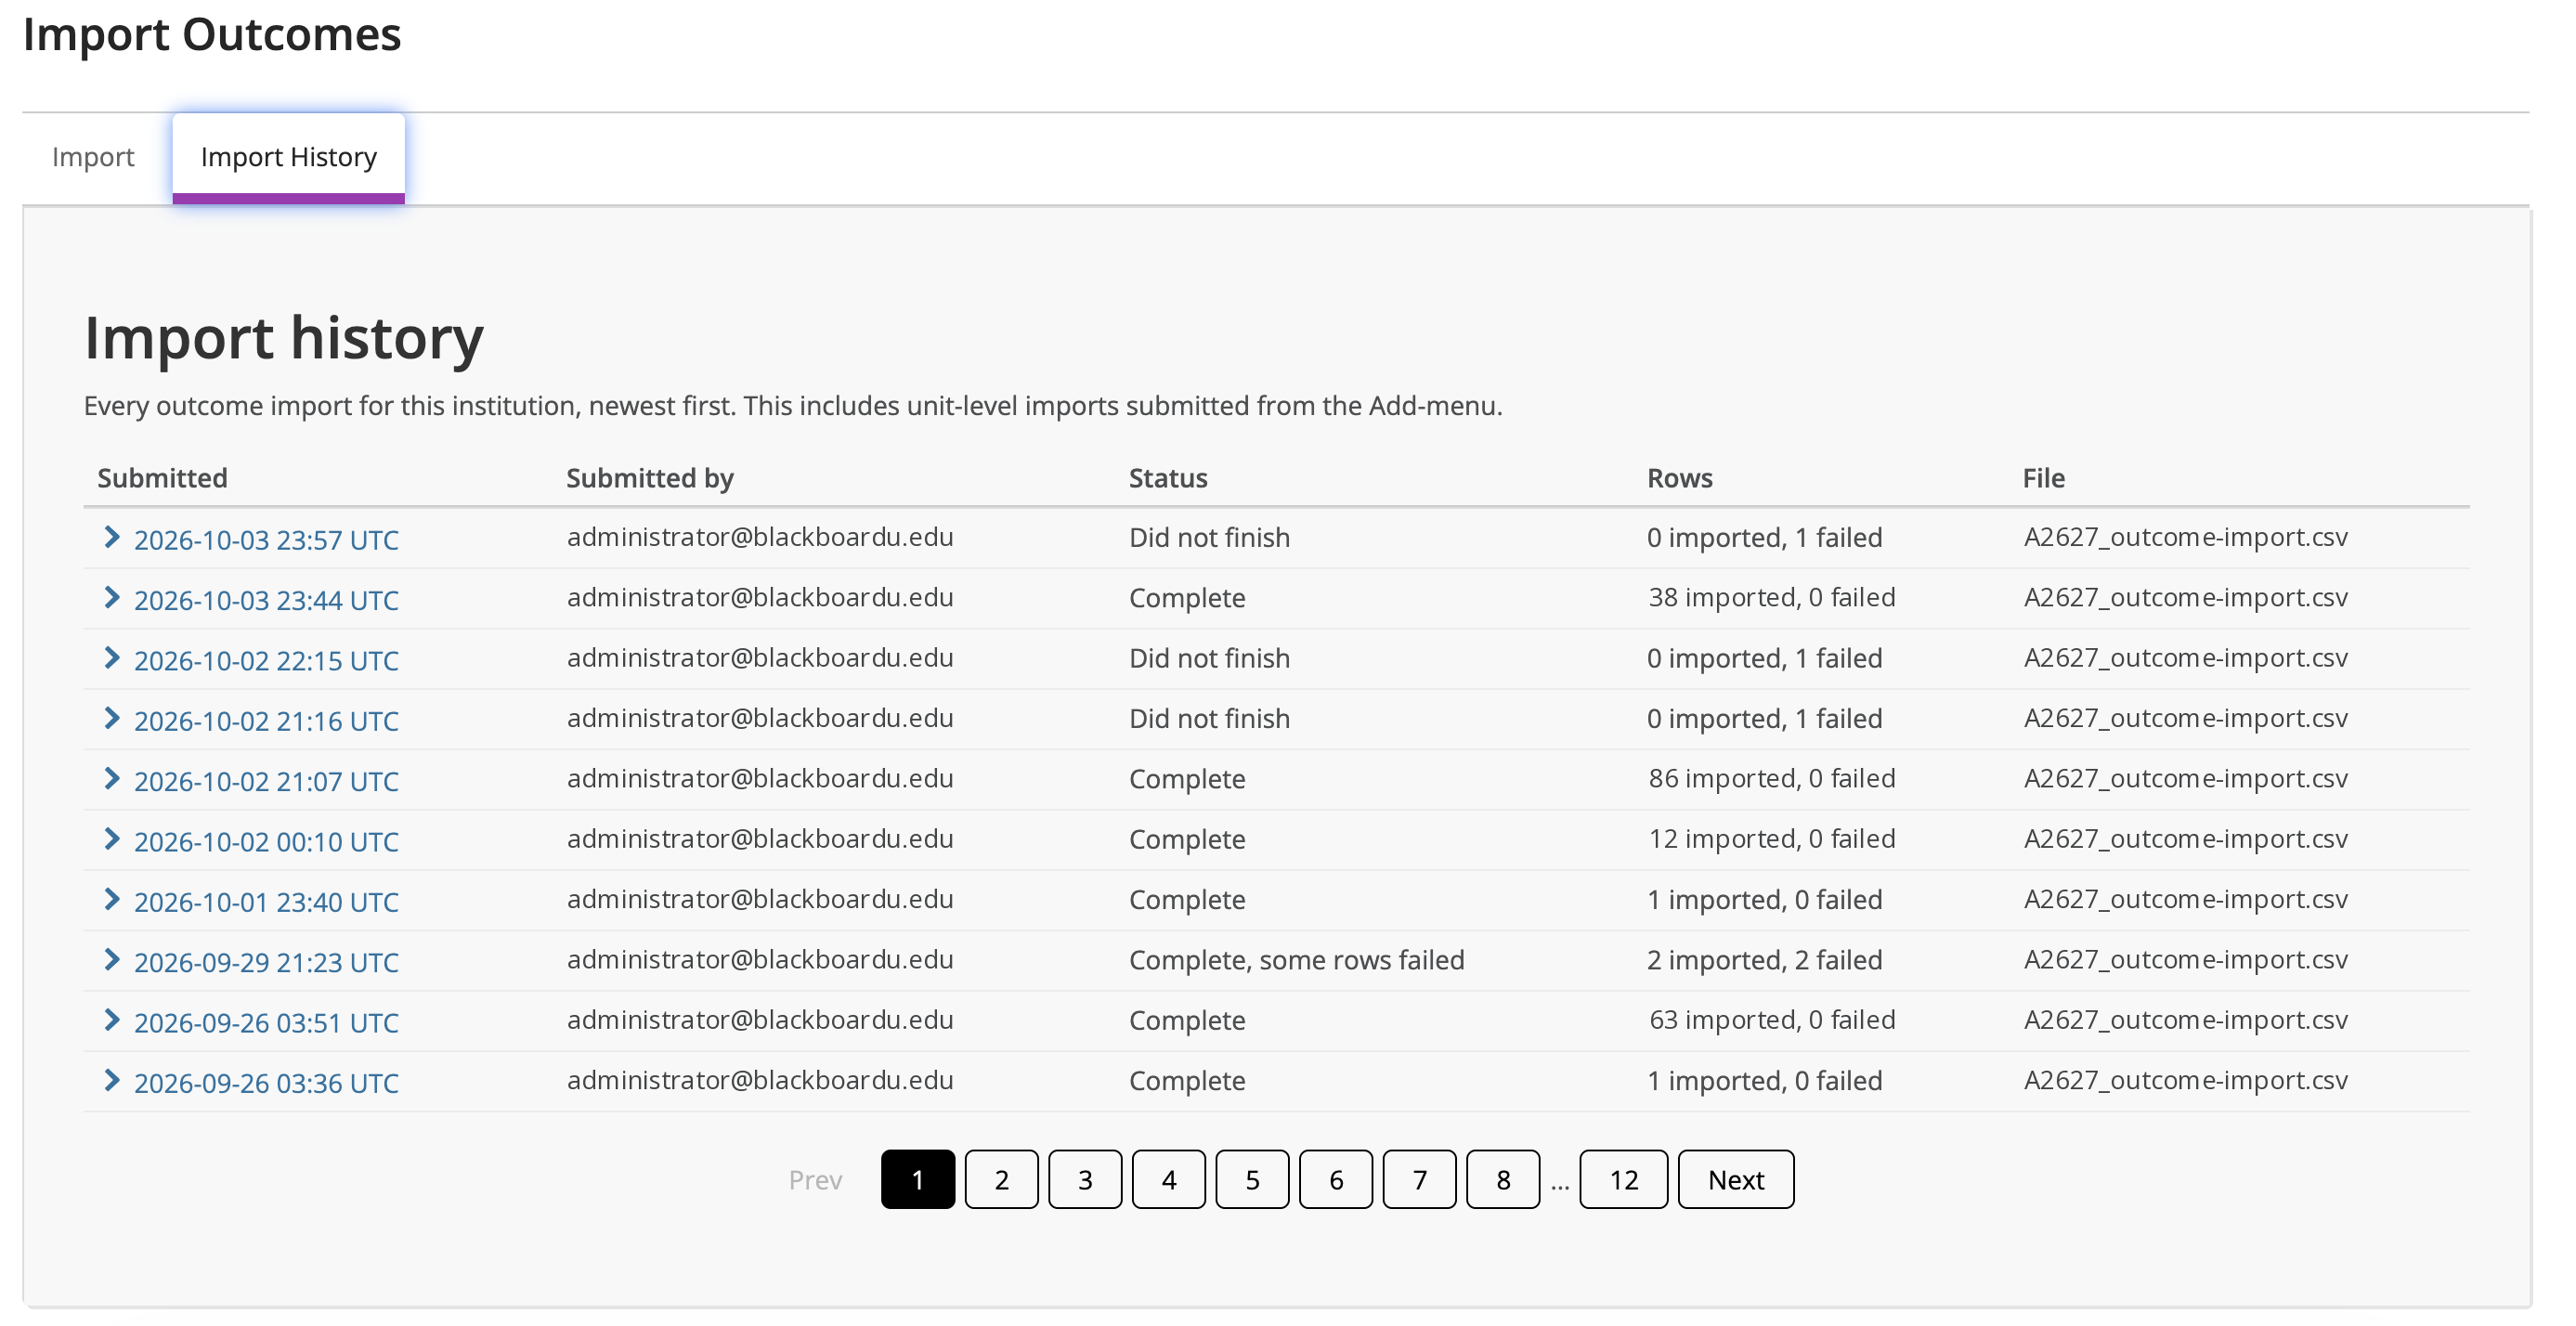Expand the 2026-09-29 21:23 UTC row chevron

pyautogui.click(x=112, y=960)
